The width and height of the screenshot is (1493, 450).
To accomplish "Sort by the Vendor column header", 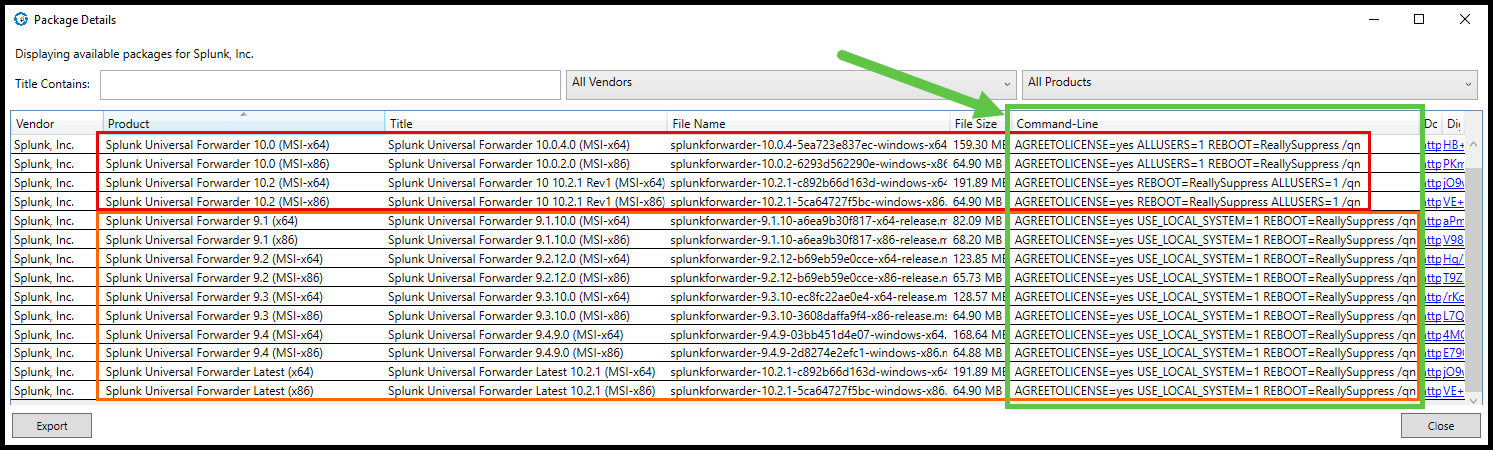I will tap(57, 123).
